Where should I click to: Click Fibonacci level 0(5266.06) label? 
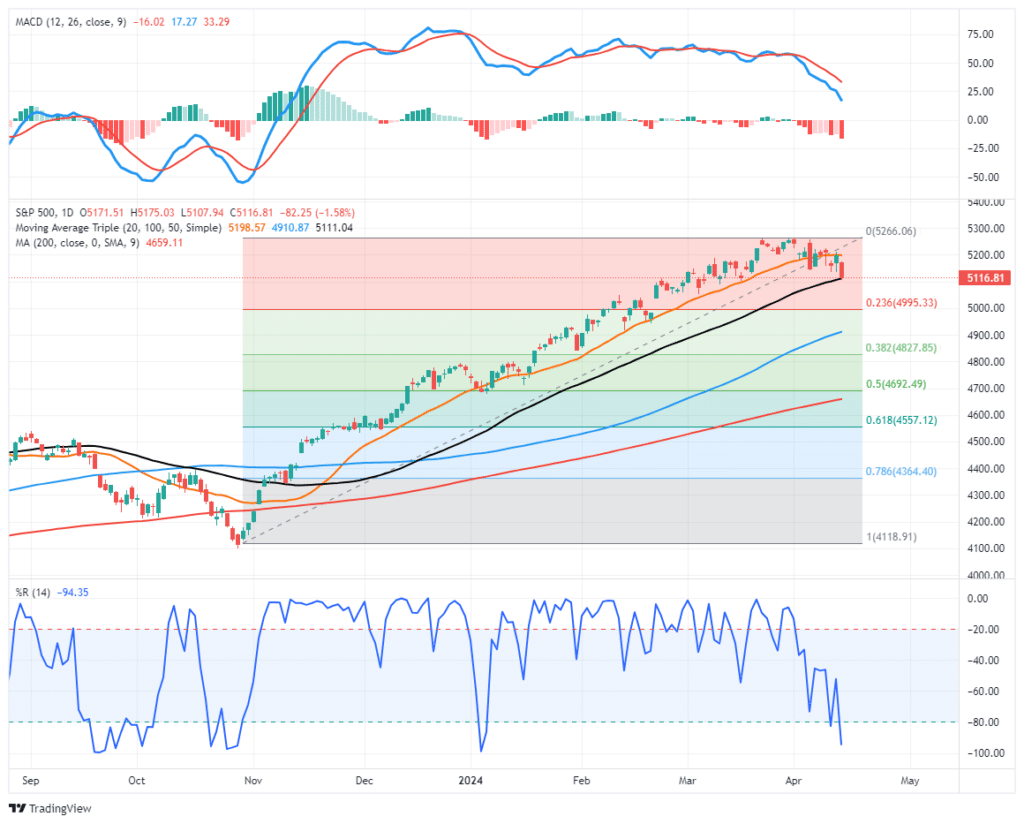[891, 231]
